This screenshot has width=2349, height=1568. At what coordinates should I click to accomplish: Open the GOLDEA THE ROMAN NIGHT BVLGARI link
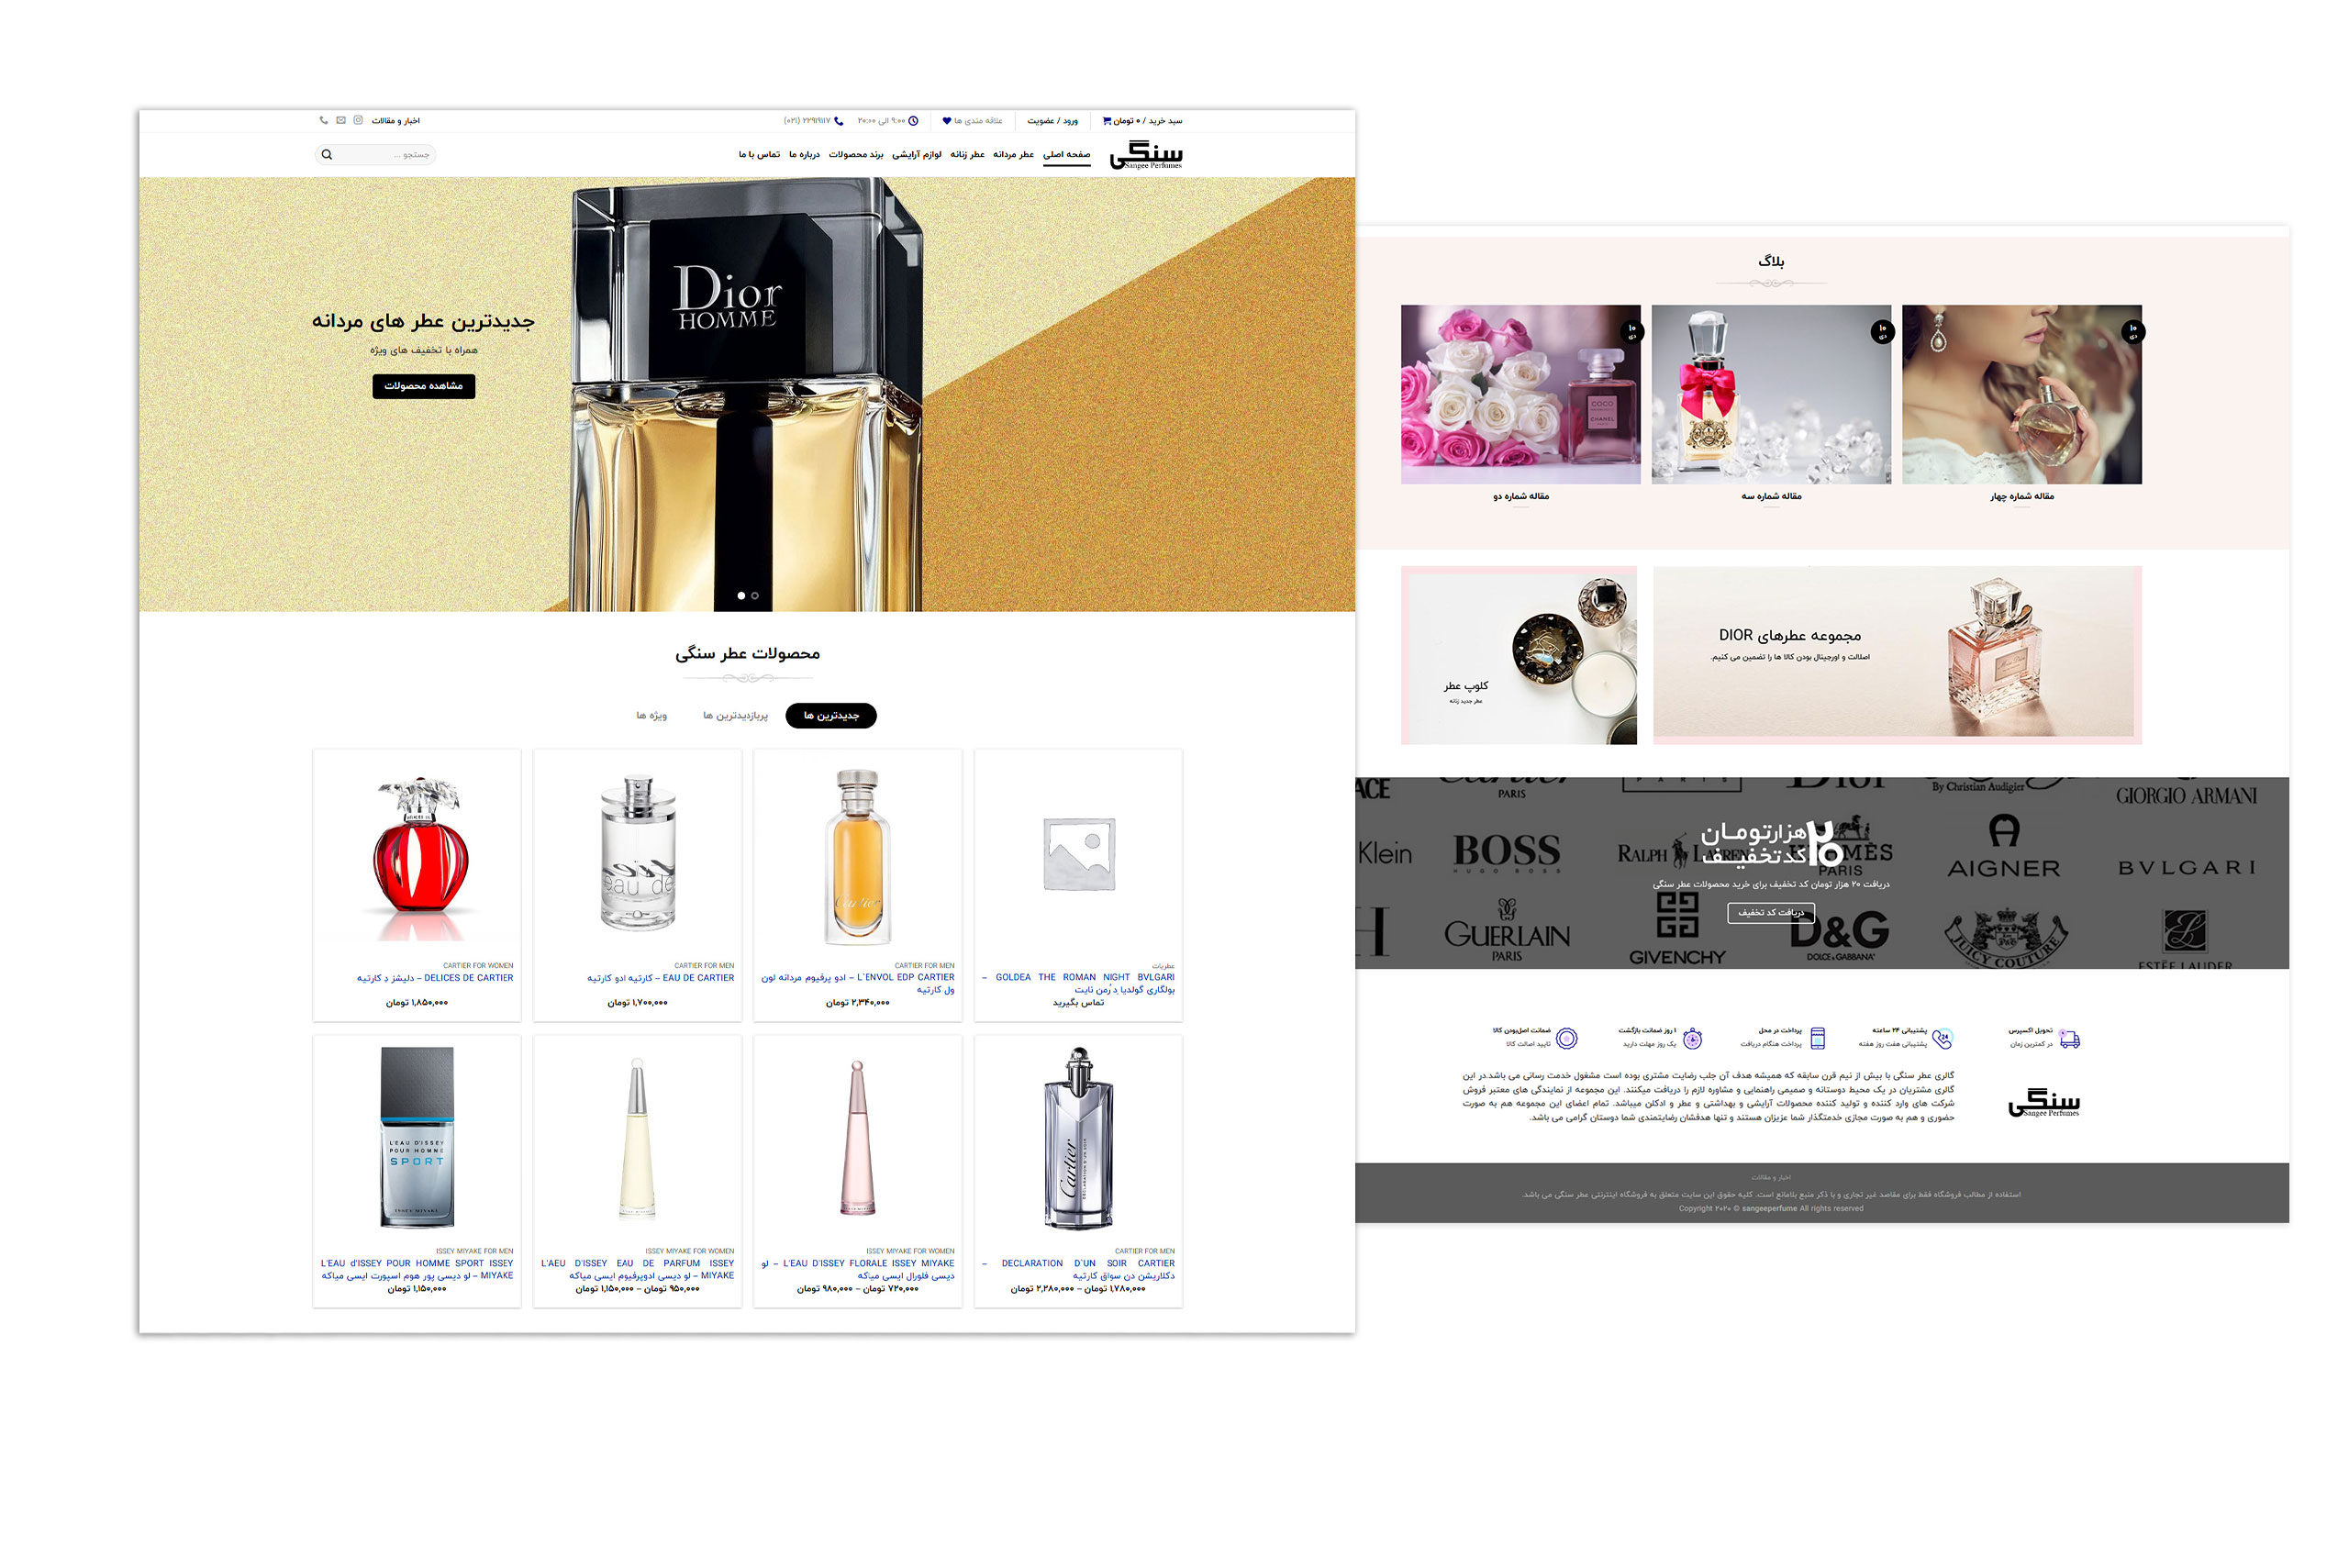click(1078, 983)
